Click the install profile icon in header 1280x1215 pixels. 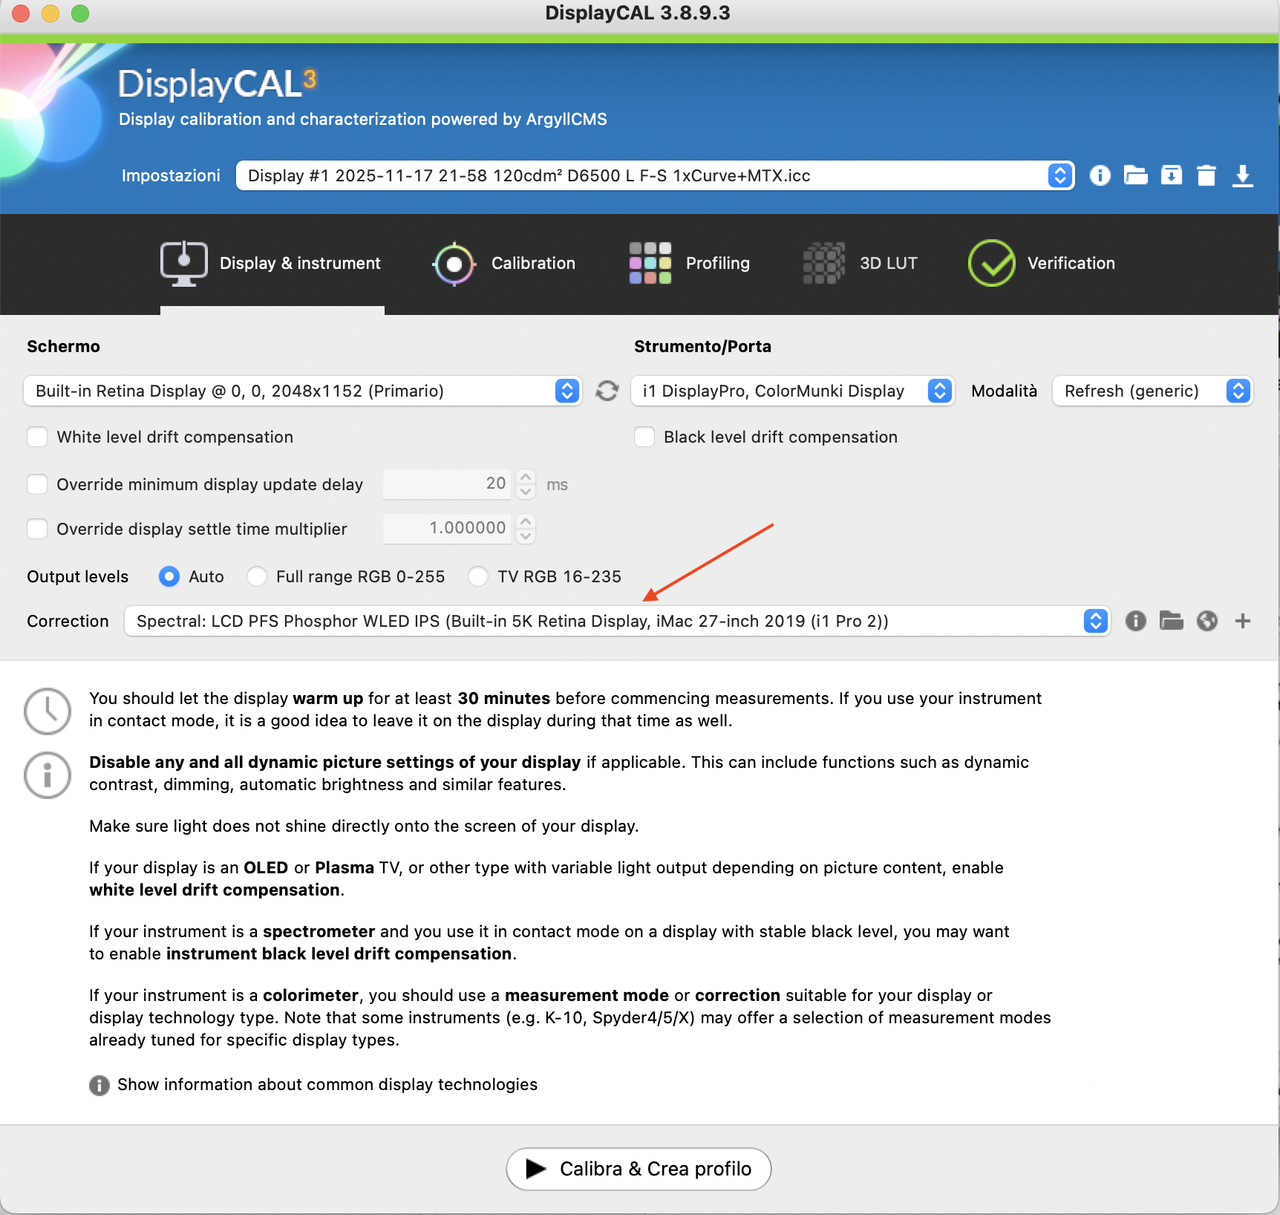tap(1171, 176)
